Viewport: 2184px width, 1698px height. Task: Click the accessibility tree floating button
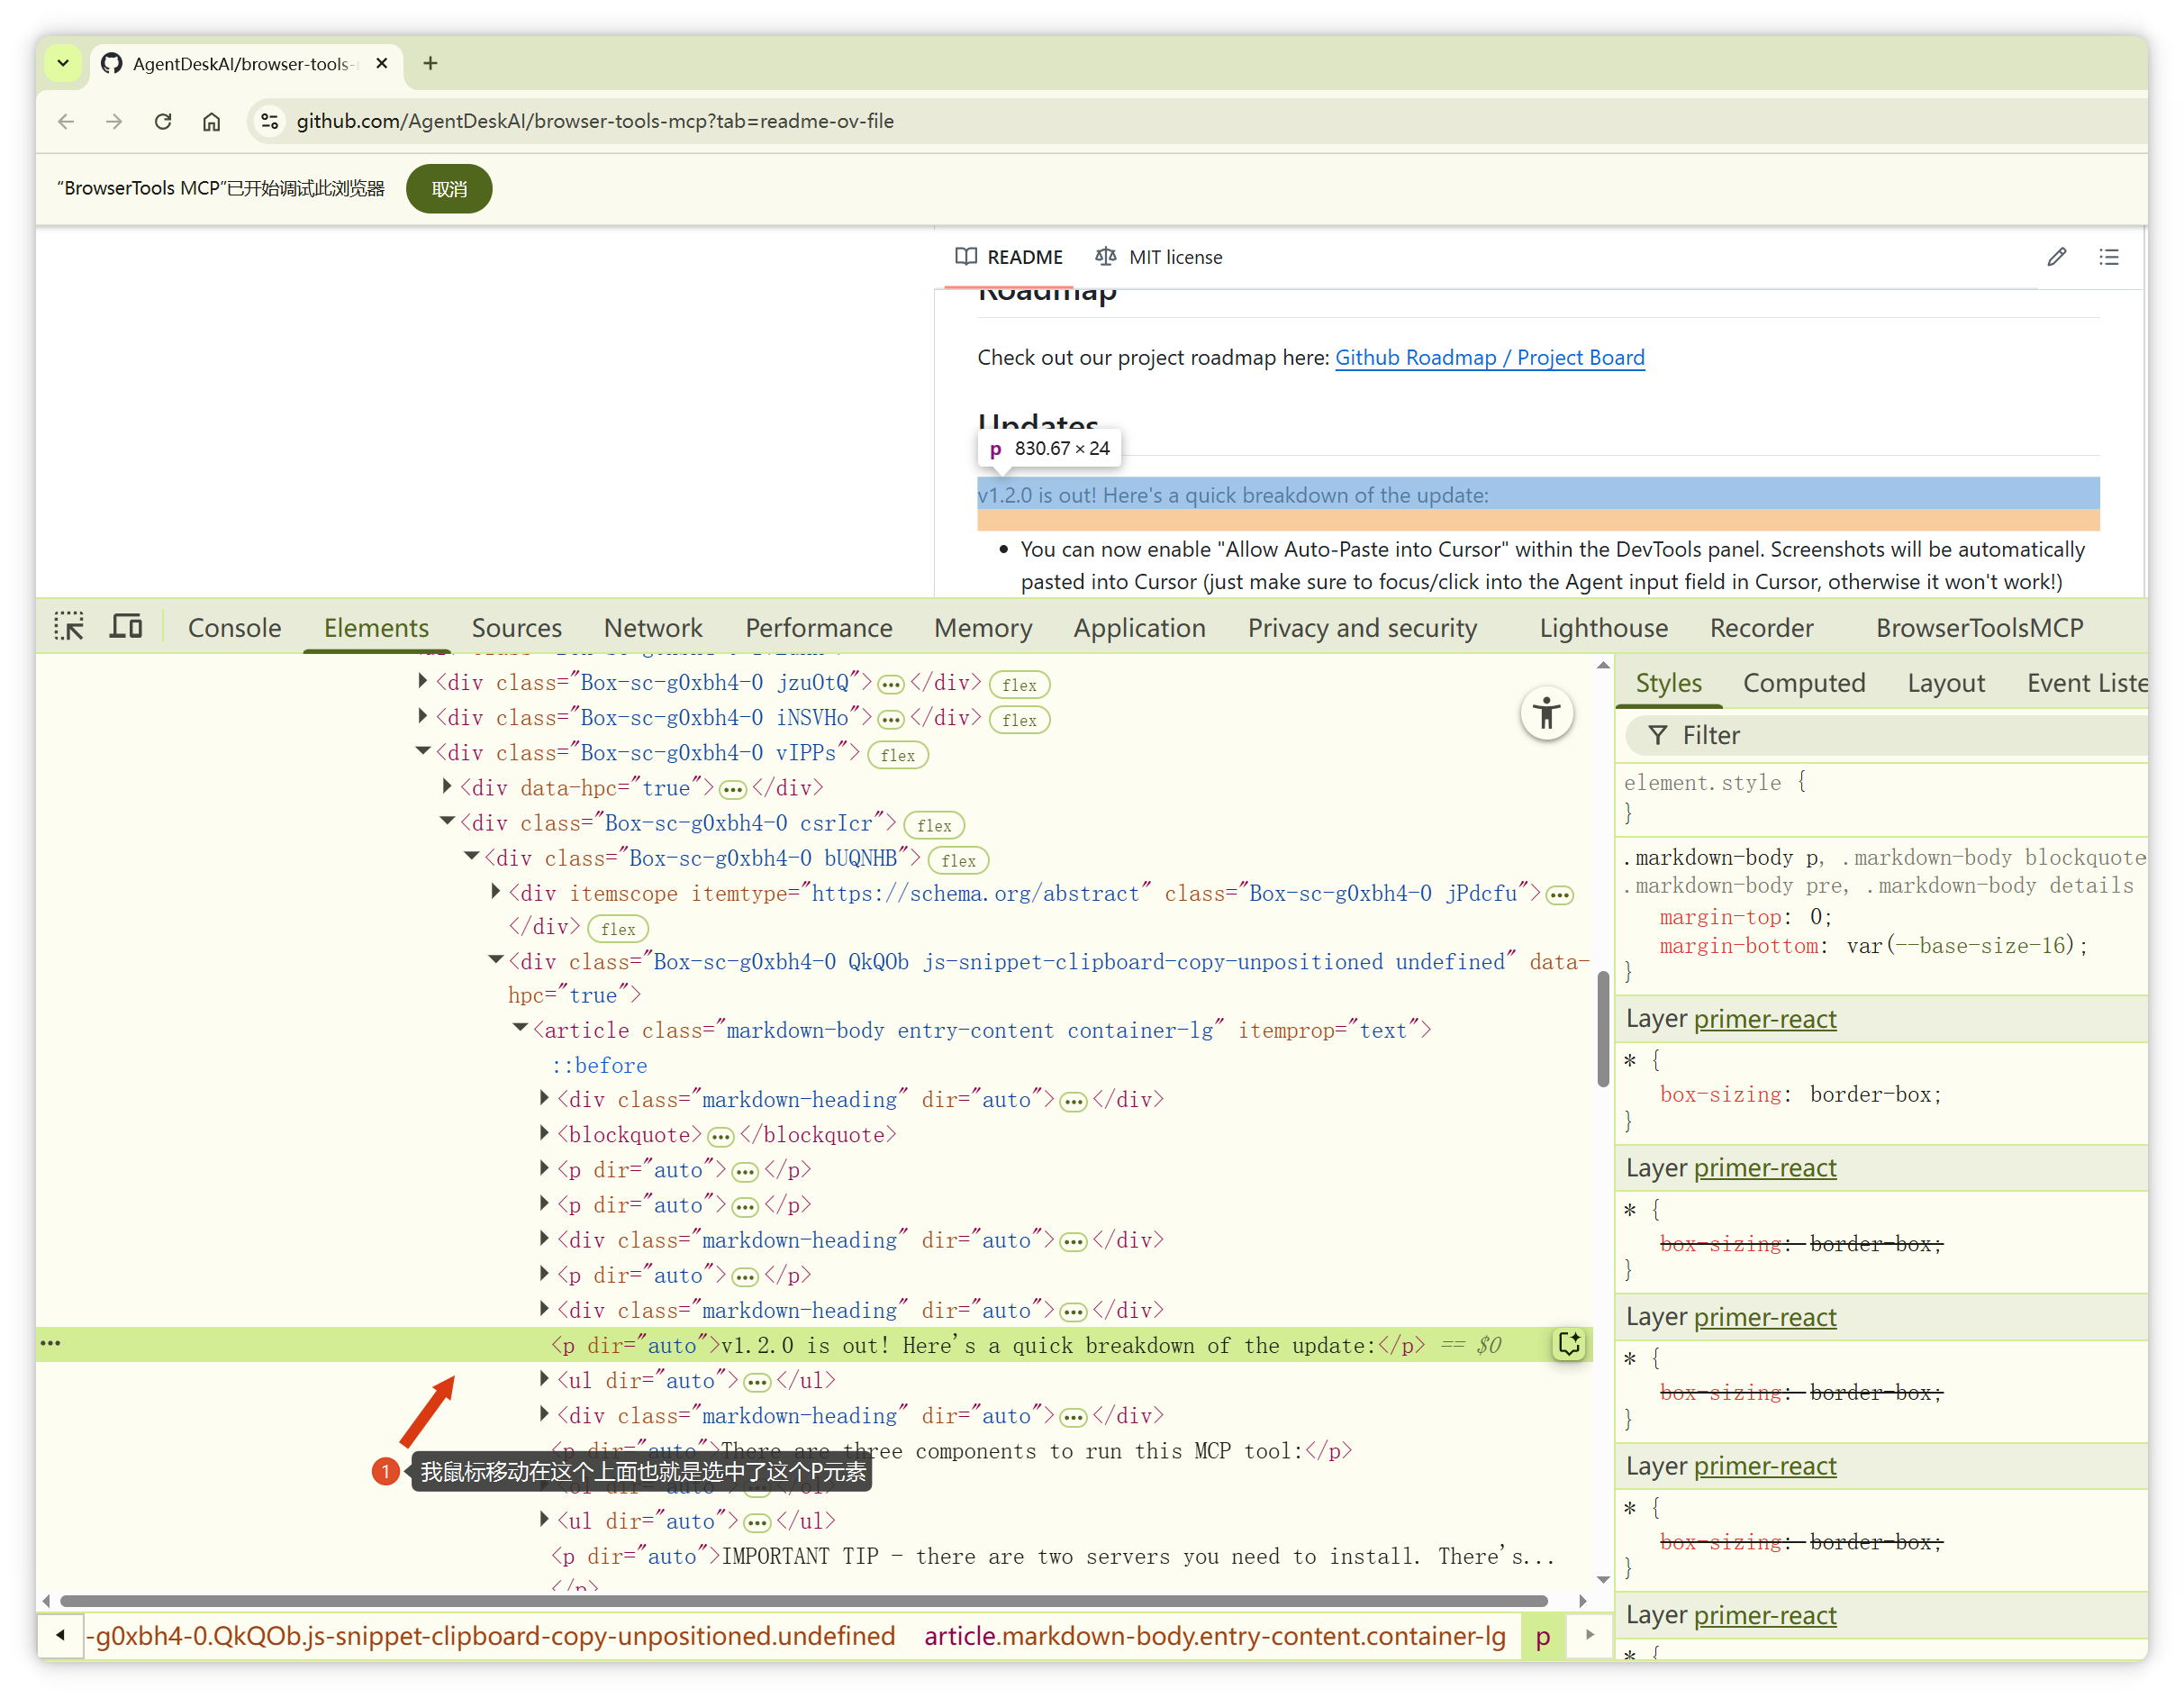(x=1546, y=714)
